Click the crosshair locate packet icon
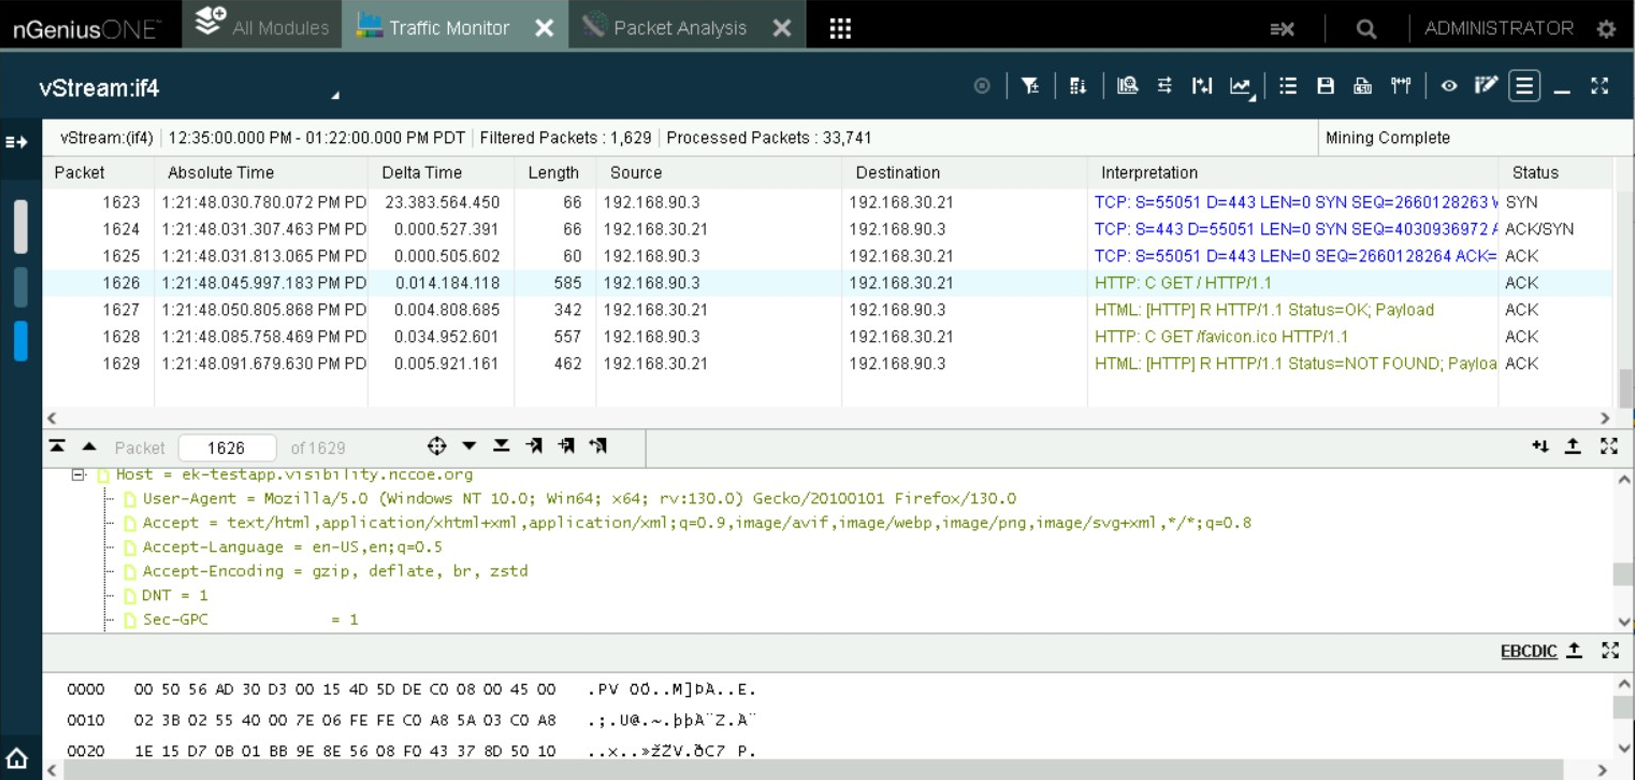The height and width of the screenshot is (780, 1635). [436, 447]
